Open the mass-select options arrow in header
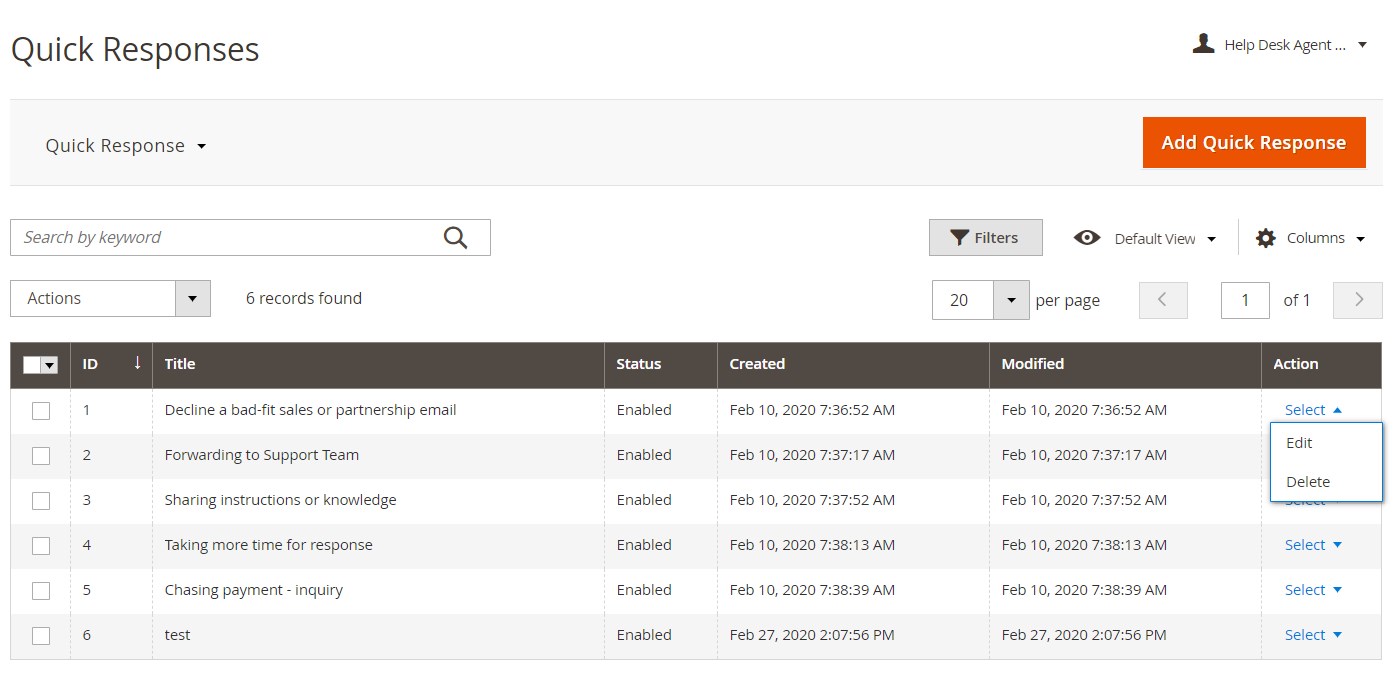Image resolution: width=1393 pixels, height=673 pixels. click(x=50, y=365)
